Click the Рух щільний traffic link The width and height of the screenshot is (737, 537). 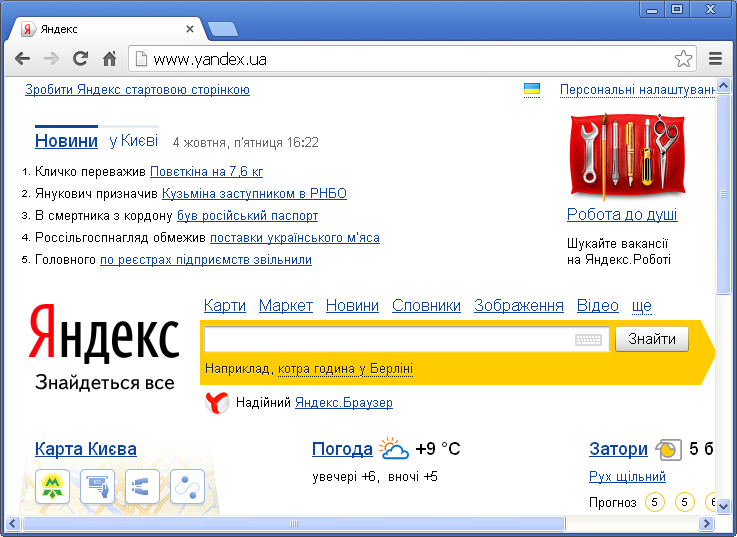tap(627, 477)
